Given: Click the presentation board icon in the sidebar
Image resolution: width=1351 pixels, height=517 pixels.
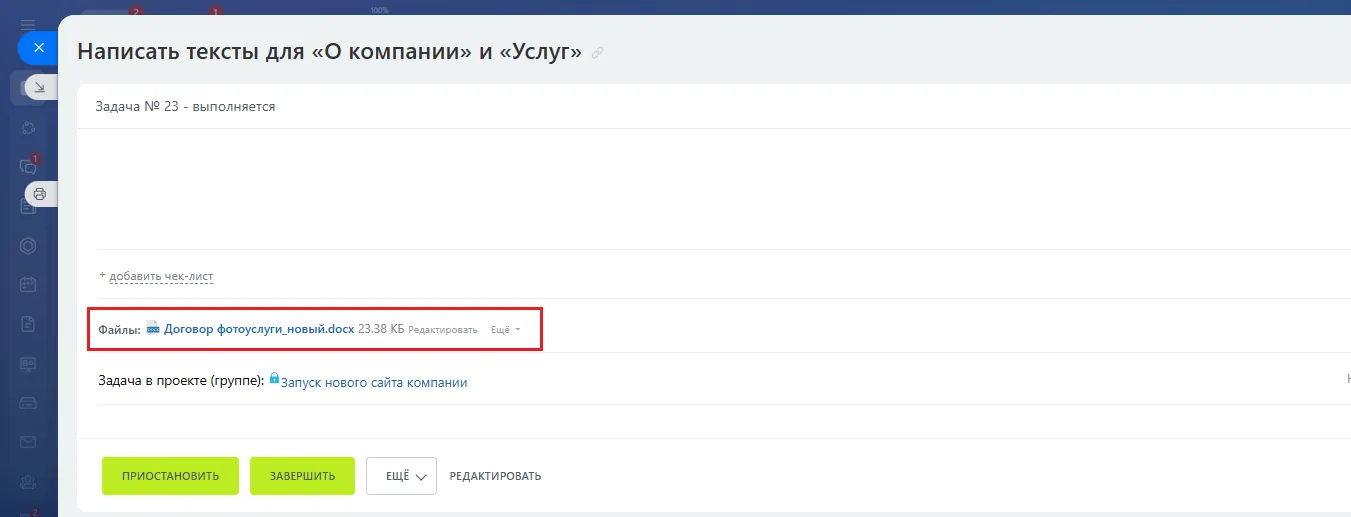Looking at the screenshot, I should [x=28, y=364].
